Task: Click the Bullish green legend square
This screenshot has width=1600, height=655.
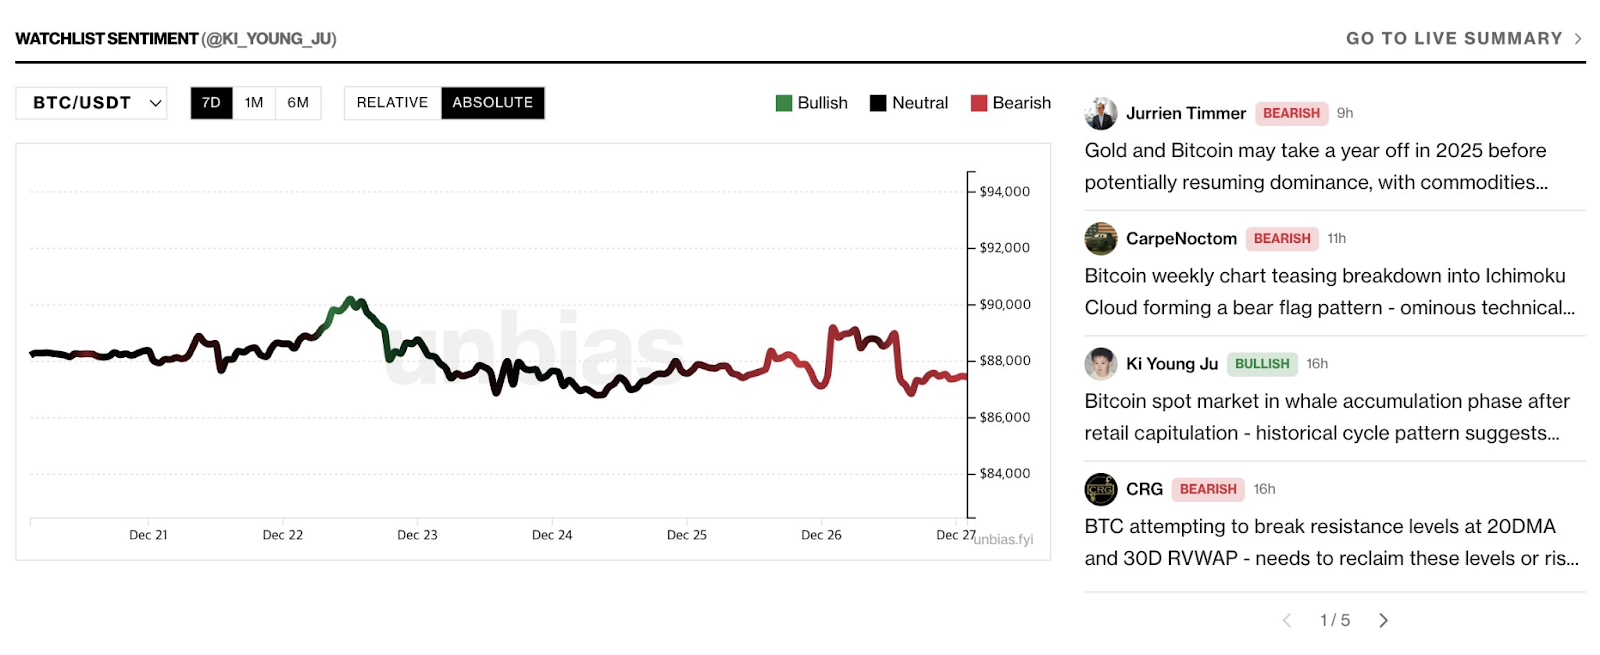Action: pos(784,103)
